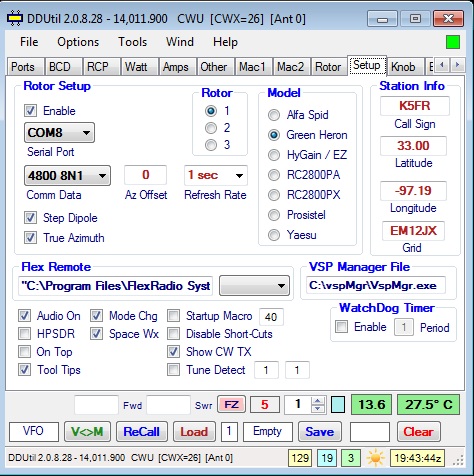Open the Help menu
The width and height of the screenshot is (474, 476).
tap(225, 42)
